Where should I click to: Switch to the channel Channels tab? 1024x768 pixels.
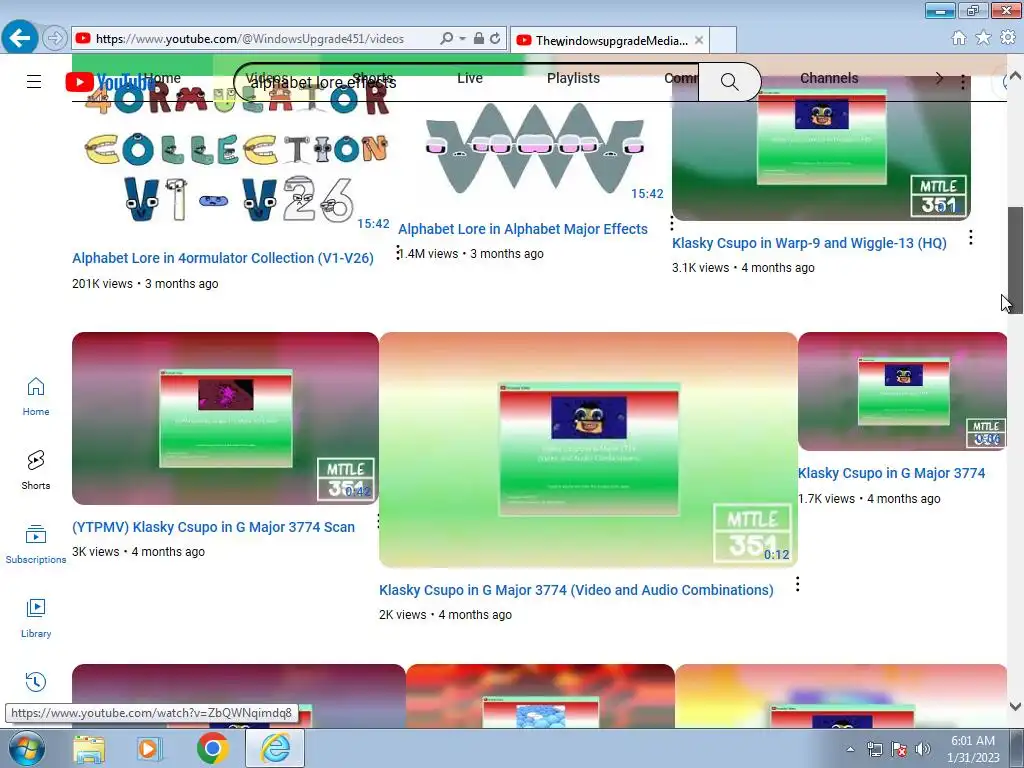tap(829, 78)
